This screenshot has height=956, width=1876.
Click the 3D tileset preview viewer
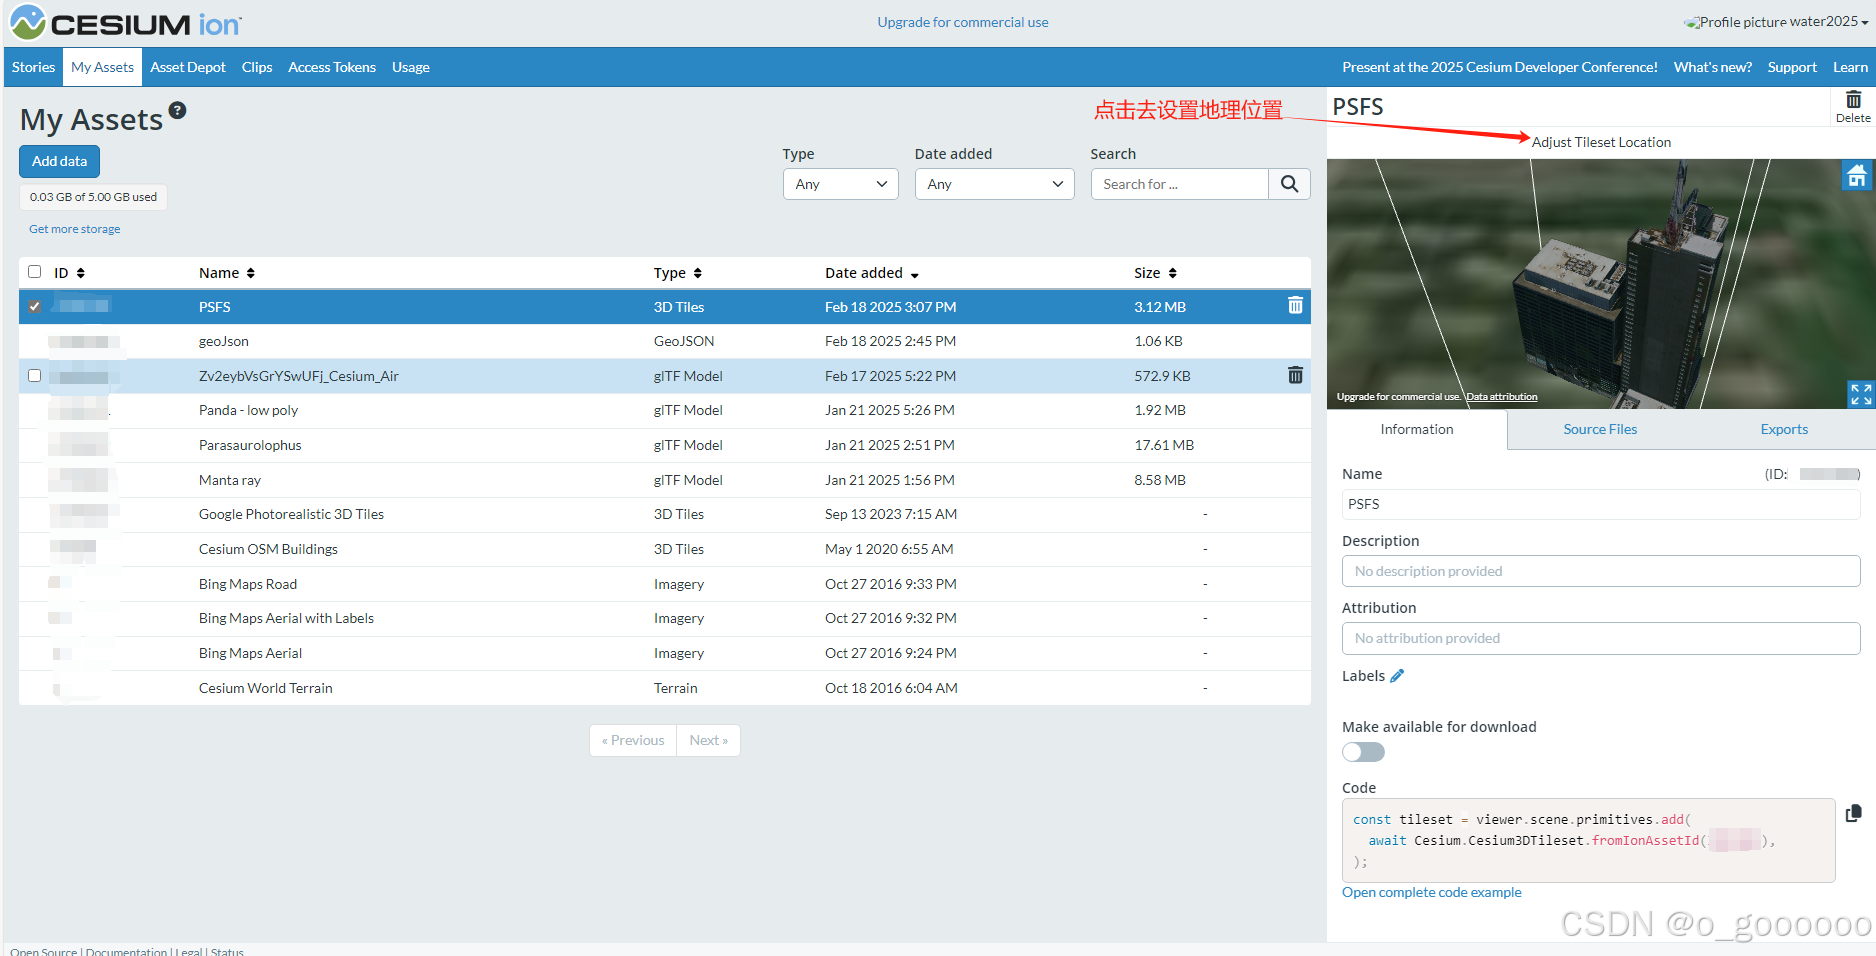(1600, 283)
